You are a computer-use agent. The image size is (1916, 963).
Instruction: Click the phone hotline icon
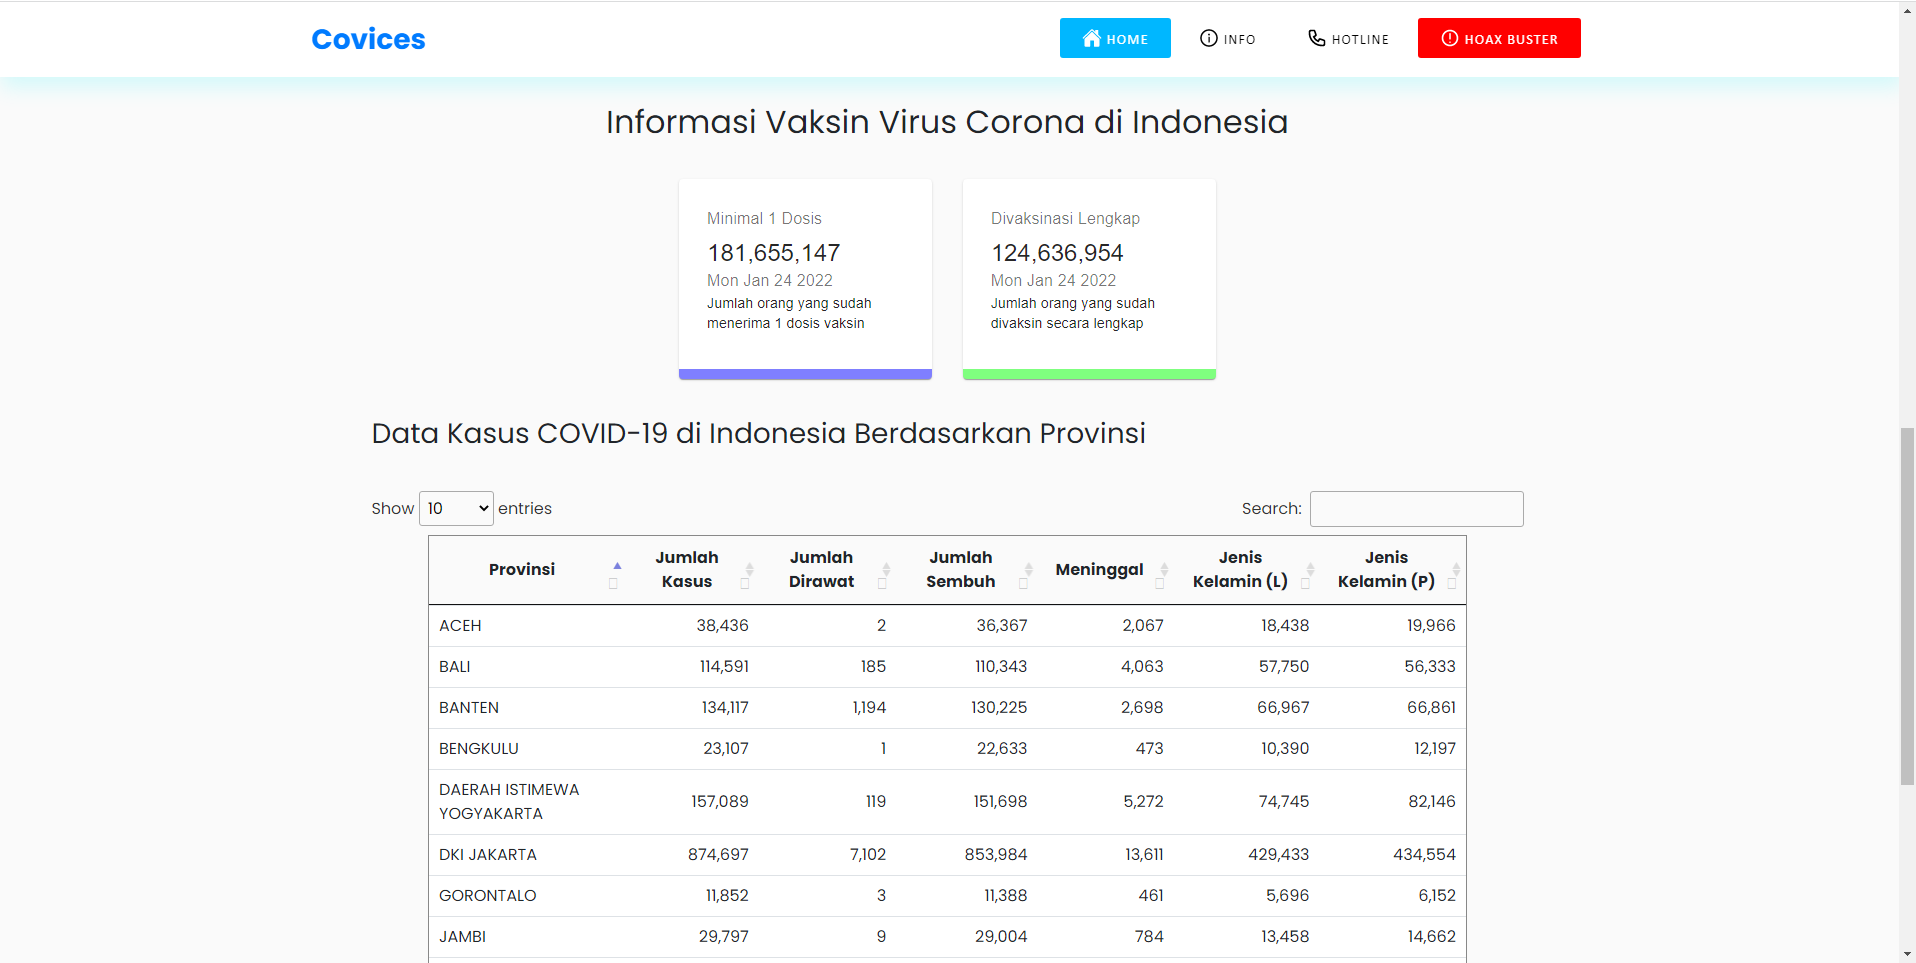click(x=1317, y=38)
